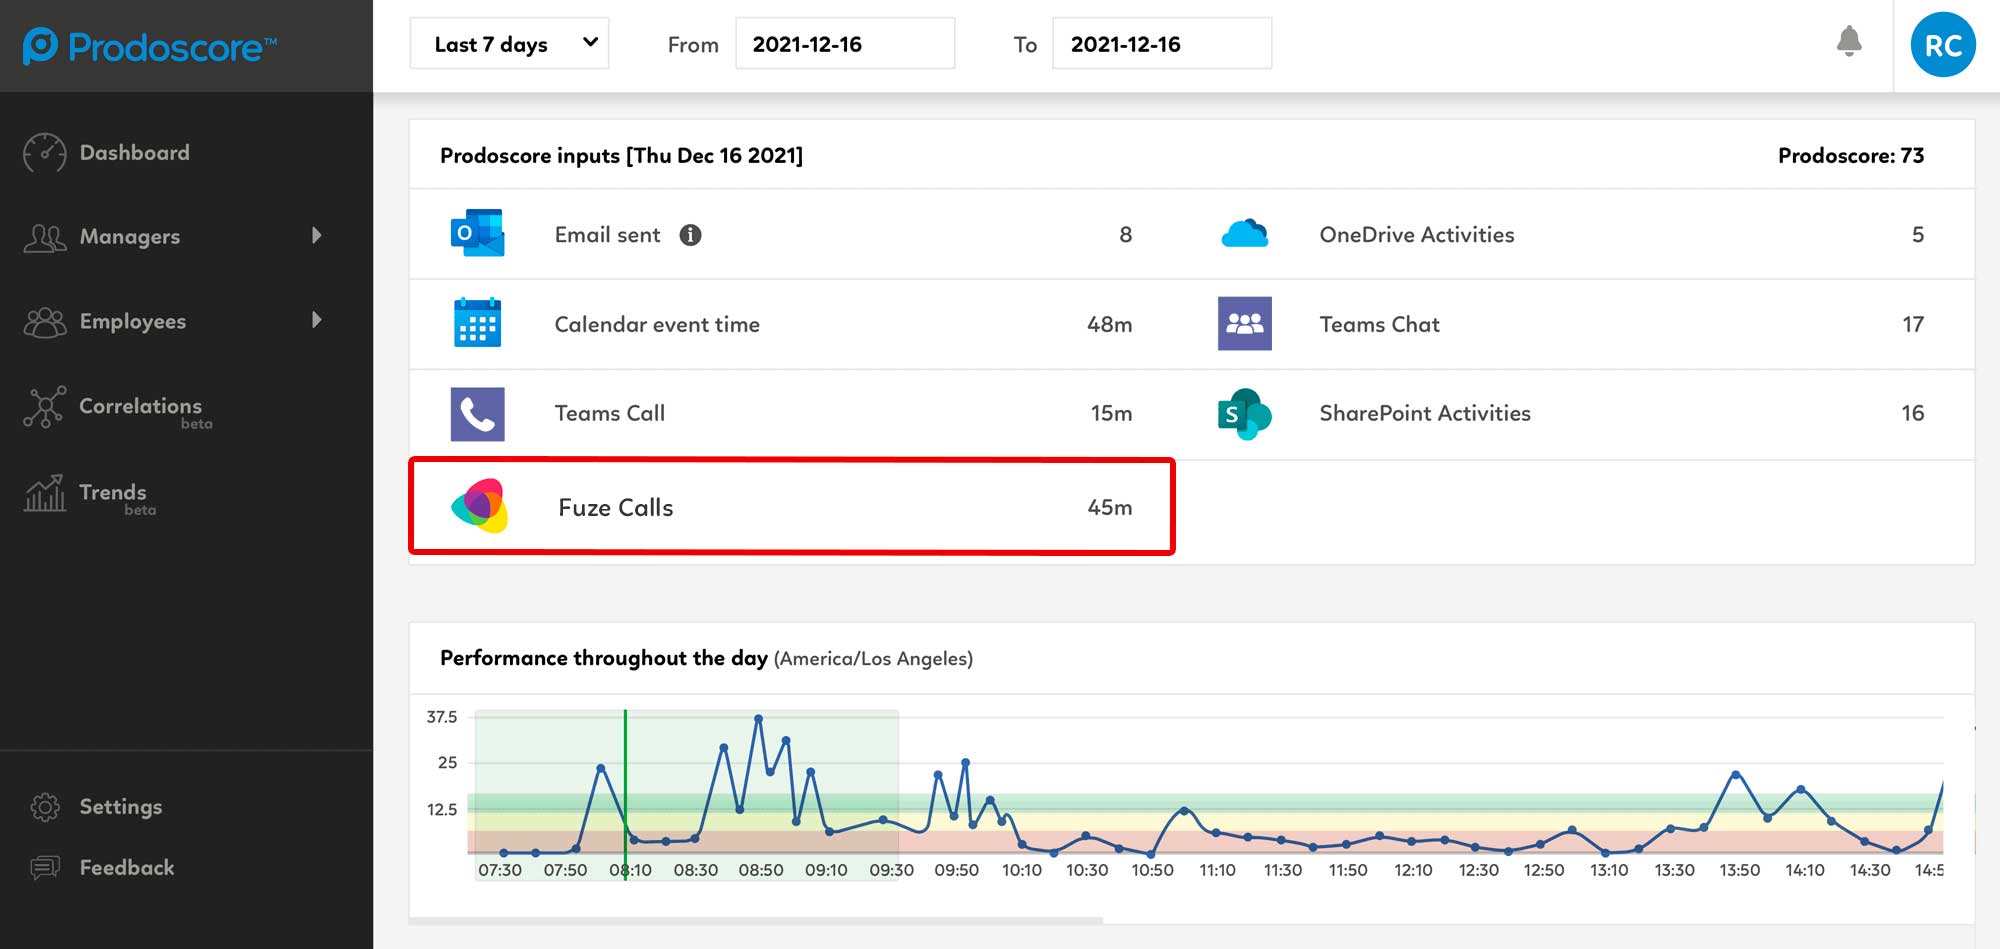Open the Dashboard gauge icon
2000x949 pixels.
[45, 153]
